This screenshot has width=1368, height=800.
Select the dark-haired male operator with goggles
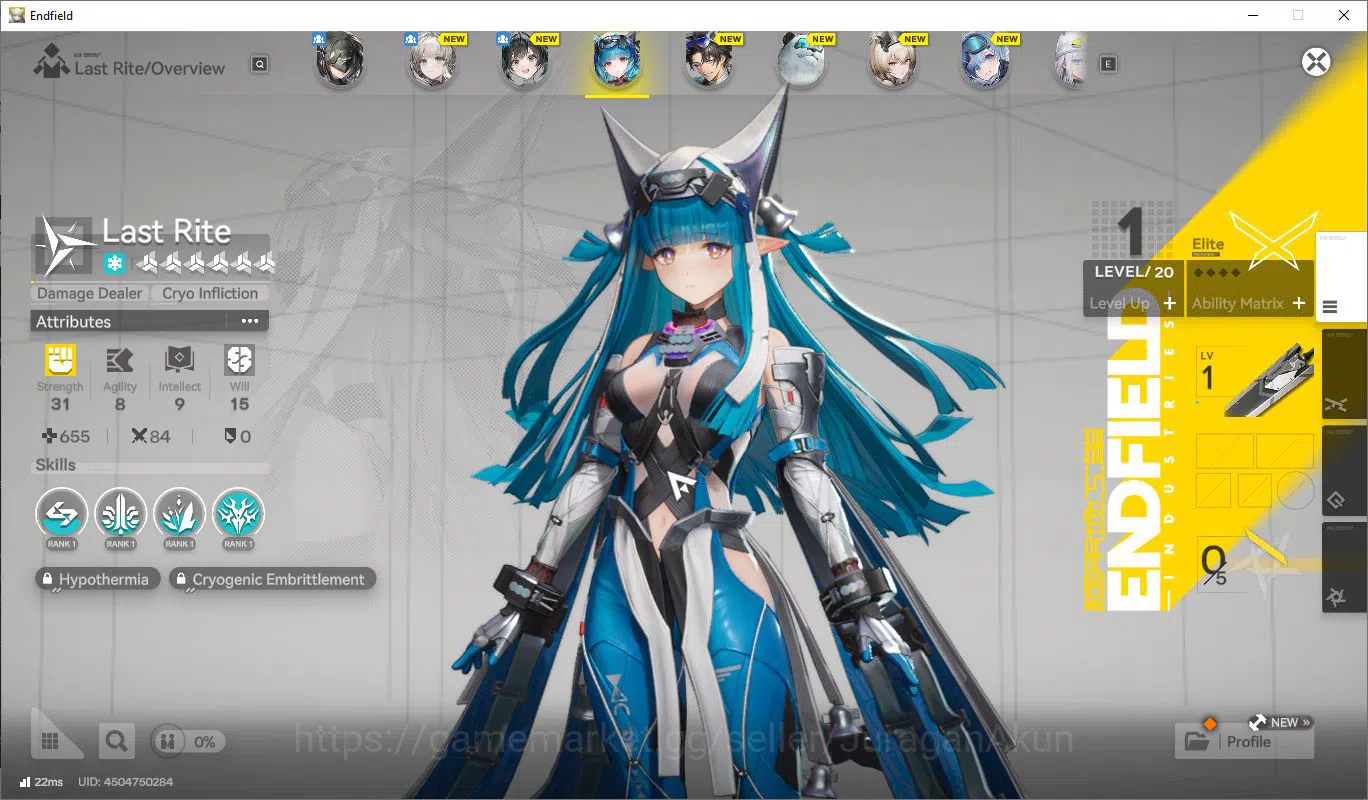[709, 62]
